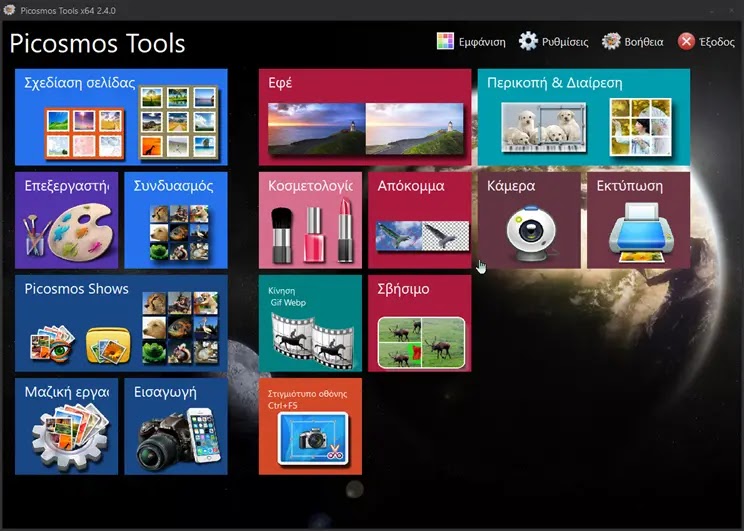This screenshot has height=531, width=744.
Task: Click the Έξοδος exit button
Action: click(x=707, y=42)
